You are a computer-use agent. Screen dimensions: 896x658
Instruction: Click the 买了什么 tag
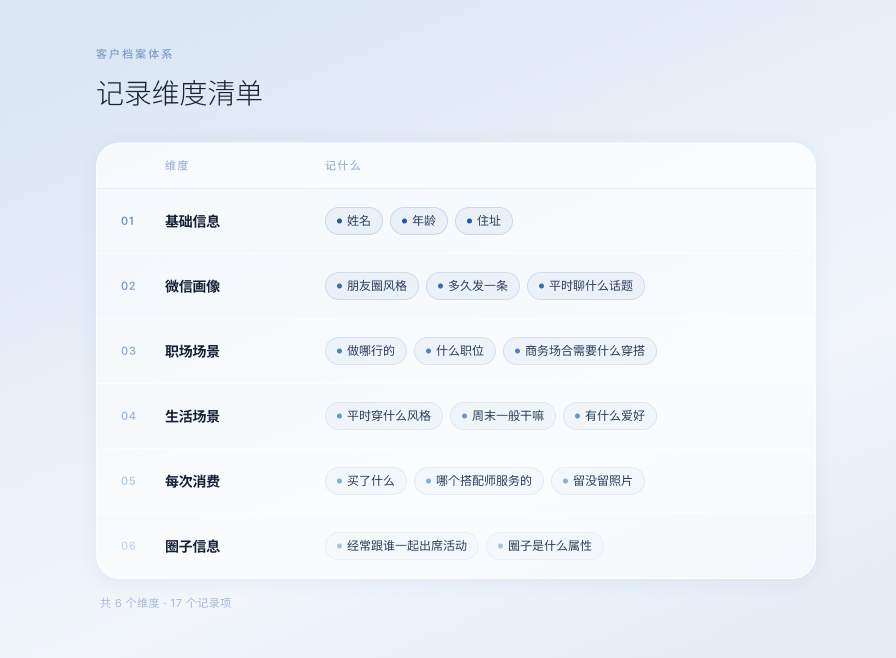pyautogui.click(x=366, y=482)
